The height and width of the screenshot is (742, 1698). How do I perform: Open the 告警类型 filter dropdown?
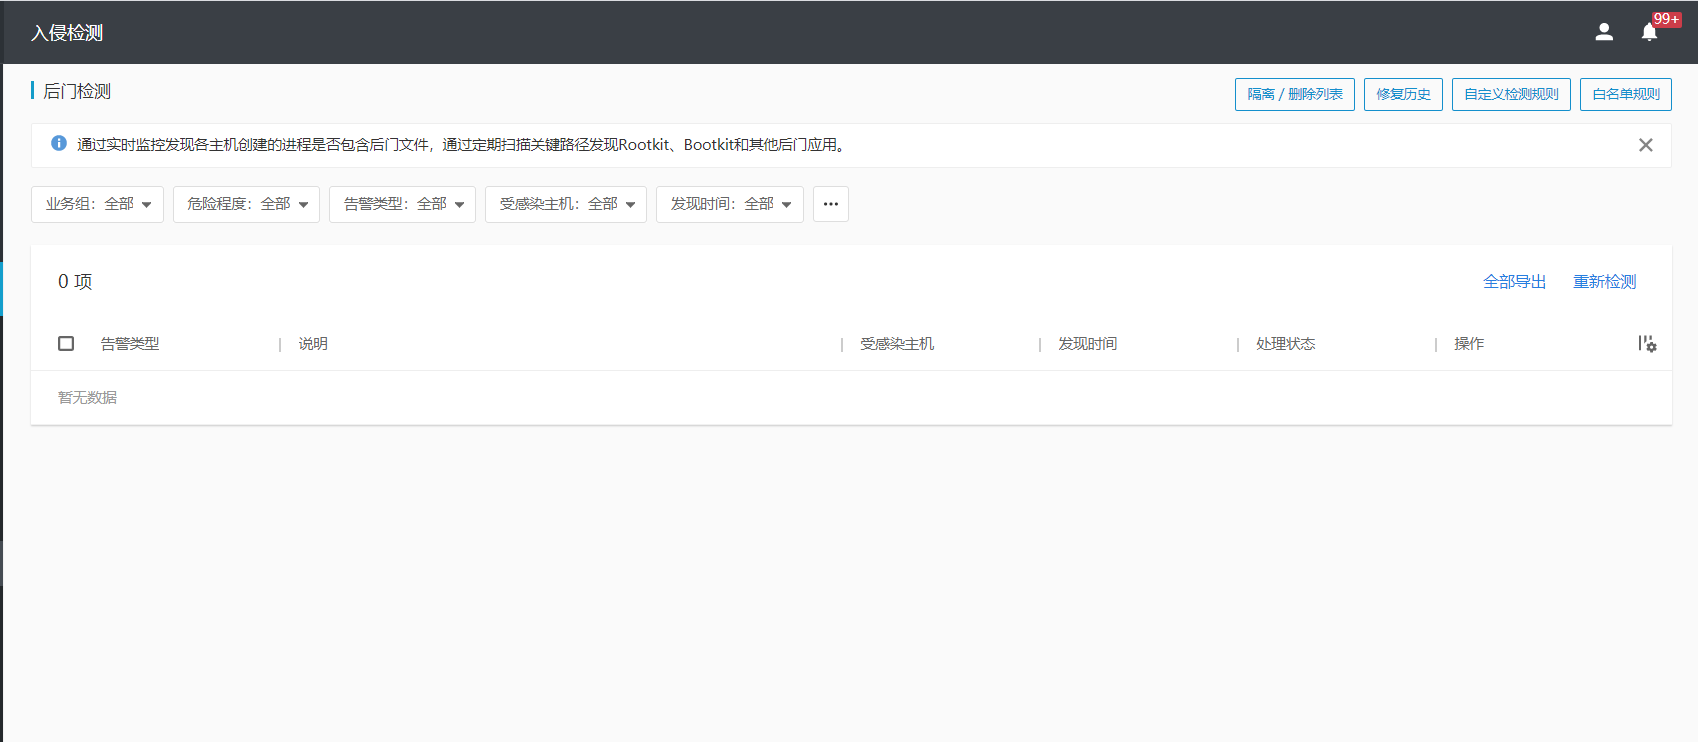(402, 204)
